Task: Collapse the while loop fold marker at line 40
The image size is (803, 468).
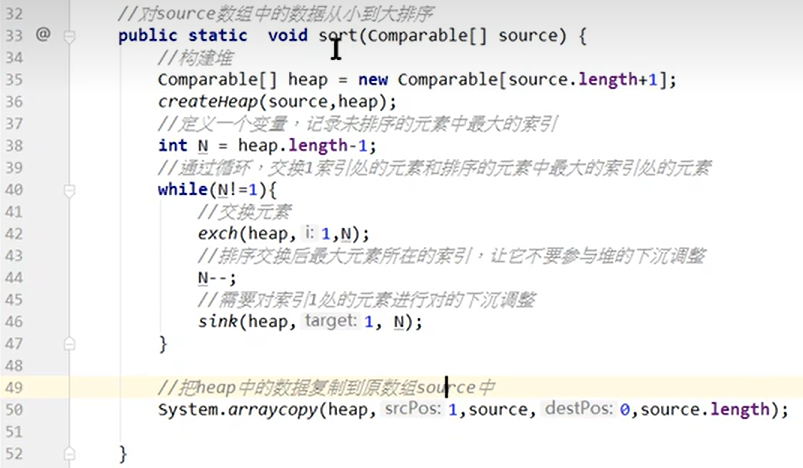Action: (70, 190)
